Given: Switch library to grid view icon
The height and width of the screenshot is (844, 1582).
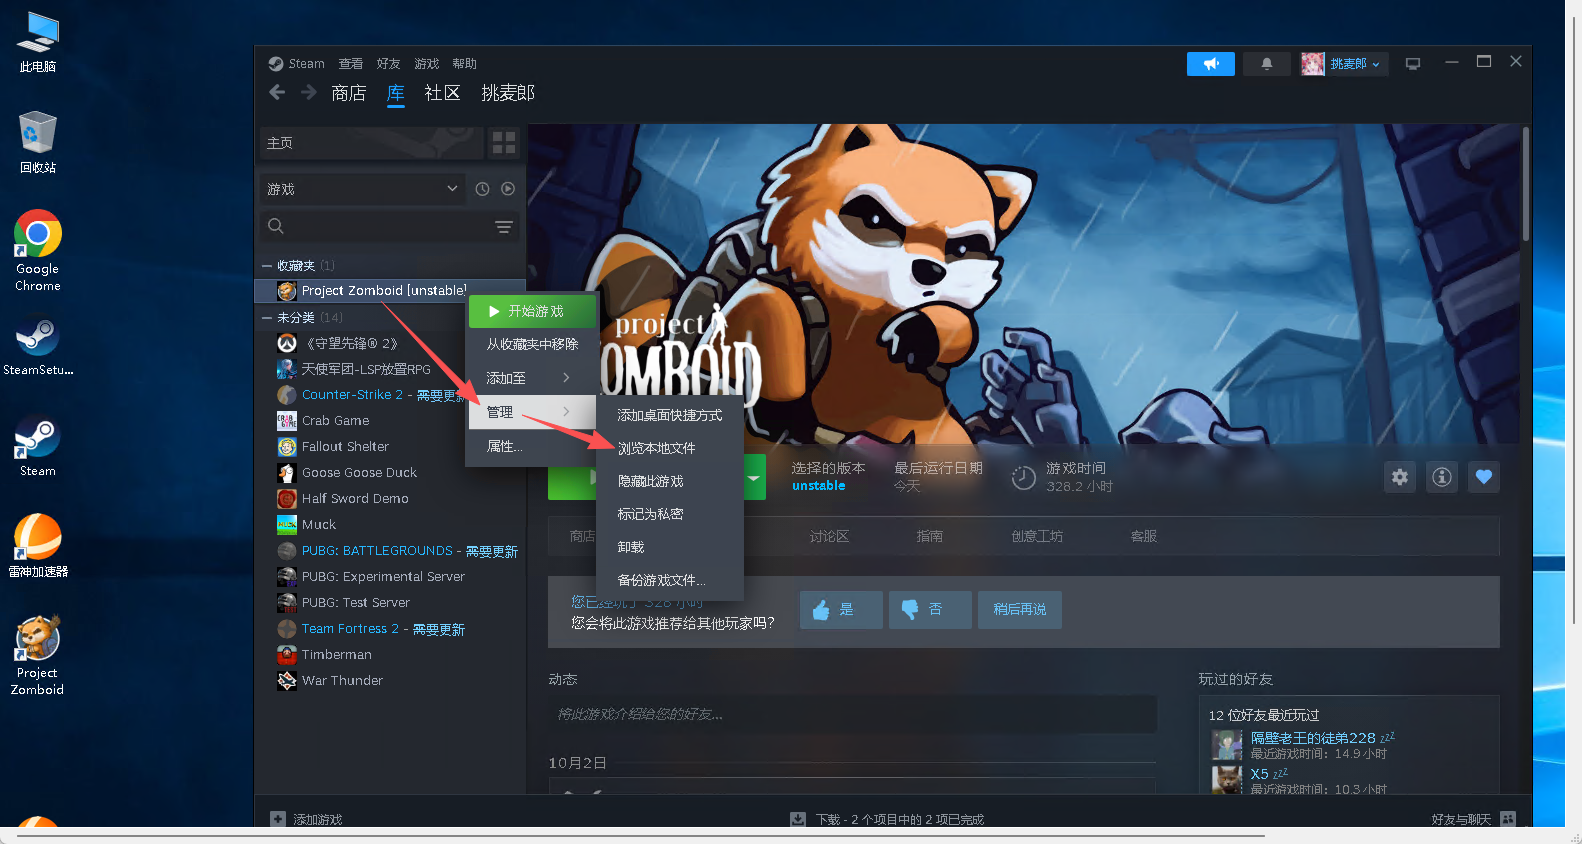Looking at the screenshot, I should [x=504, y=143].
